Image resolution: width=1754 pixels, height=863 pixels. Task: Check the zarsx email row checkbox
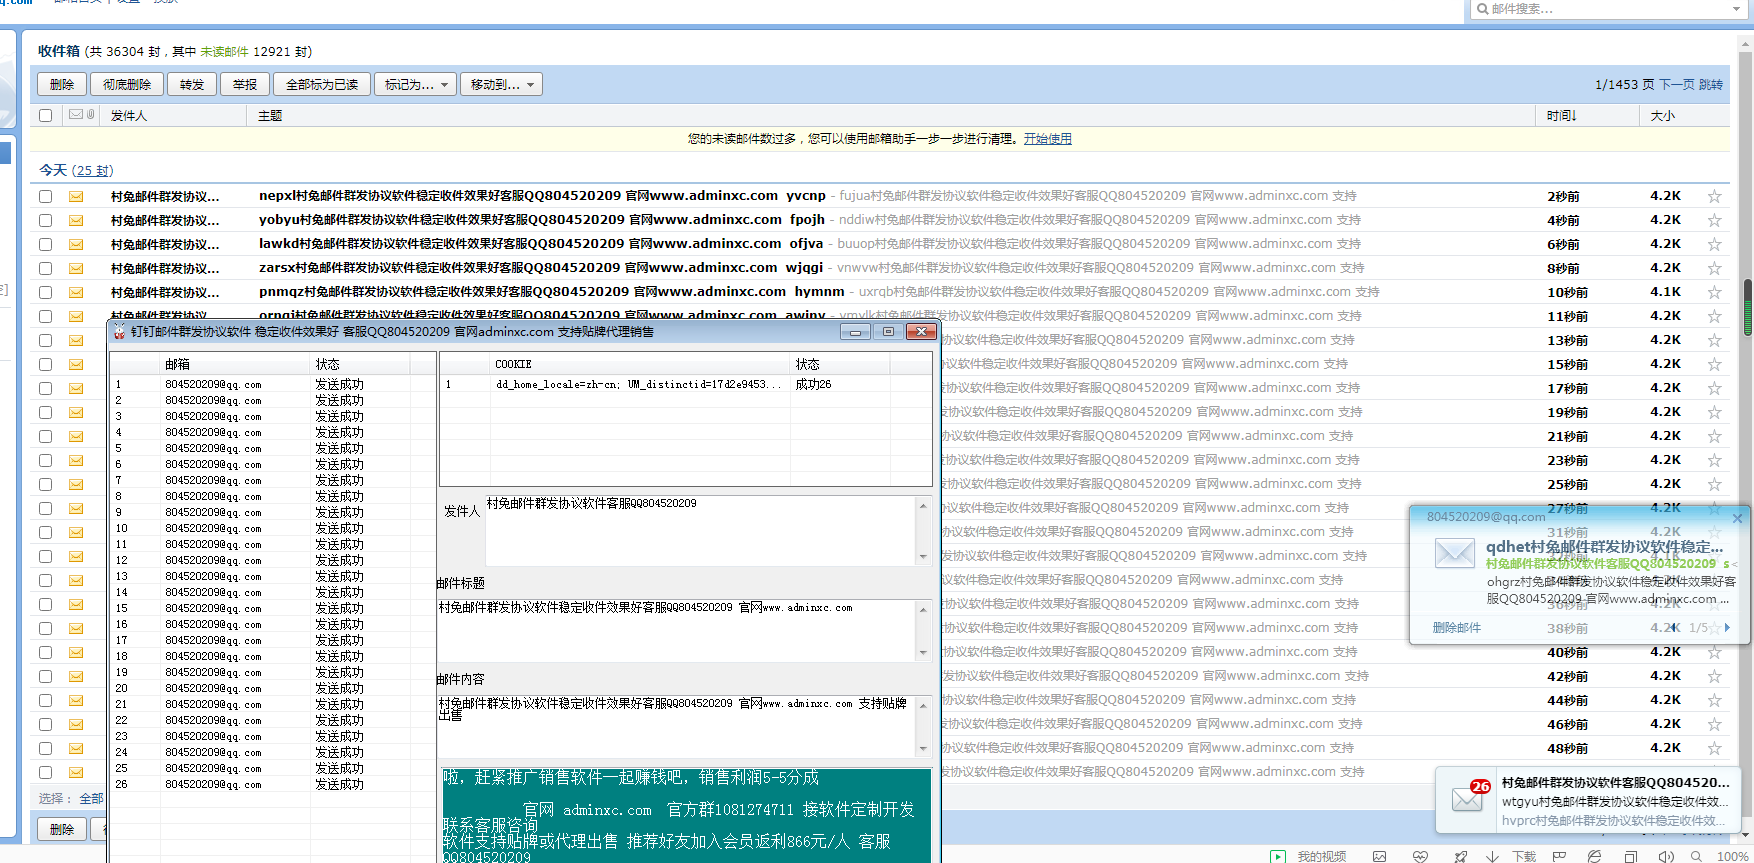pyautogui.click(x=45, y=268)
